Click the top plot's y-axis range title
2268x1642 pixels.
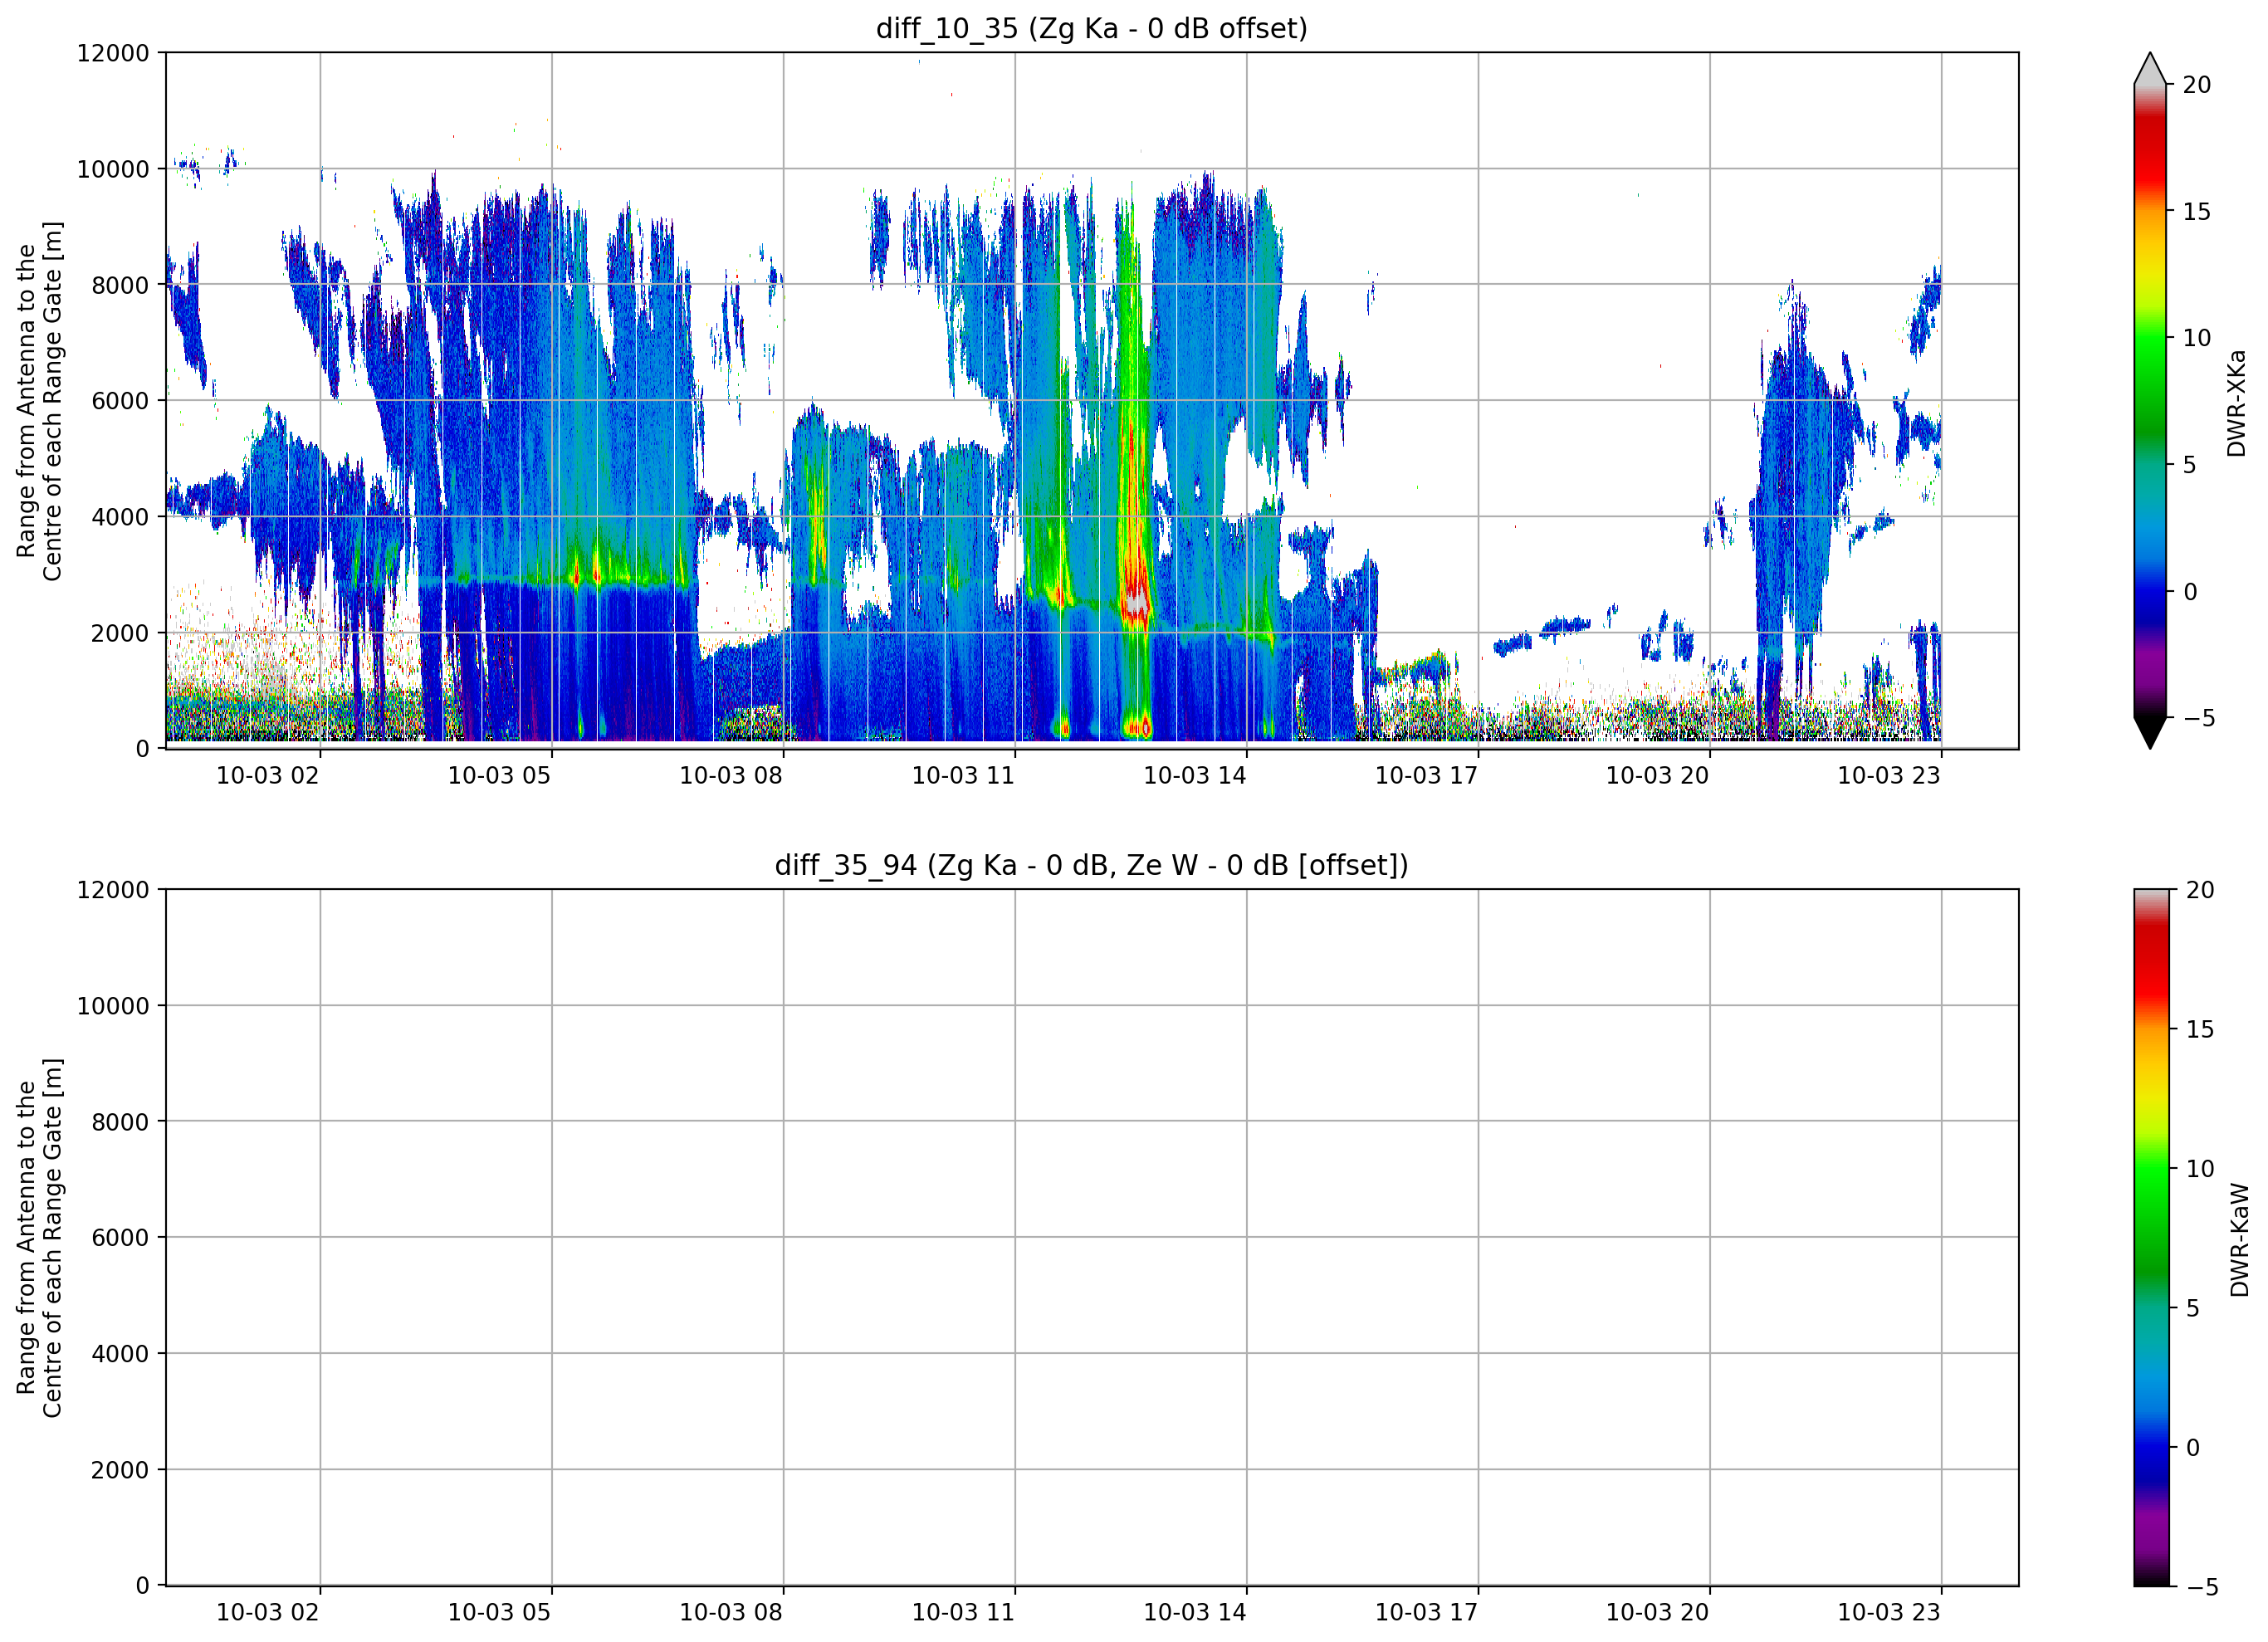[39, 401]
